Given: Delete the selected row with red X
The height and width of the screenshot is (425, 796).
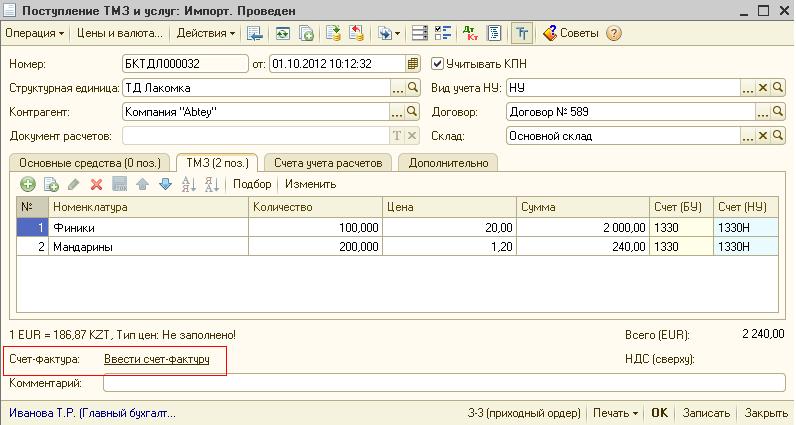Looking at the screenshot, I should 97,184.
